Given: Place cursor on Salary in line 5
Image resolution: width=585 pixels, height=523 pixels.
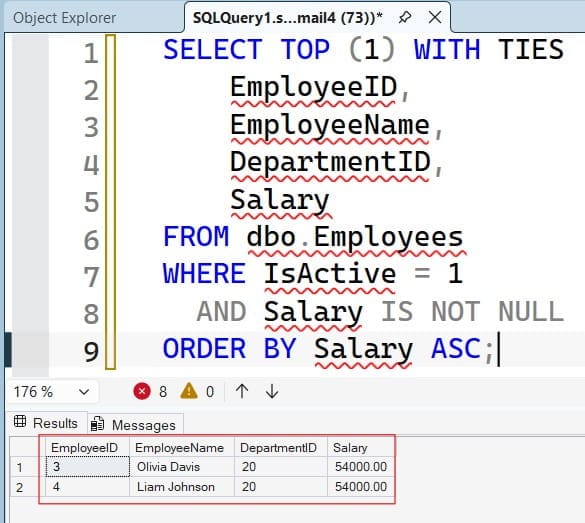Looking at the screenshot, I should [280, 201].
